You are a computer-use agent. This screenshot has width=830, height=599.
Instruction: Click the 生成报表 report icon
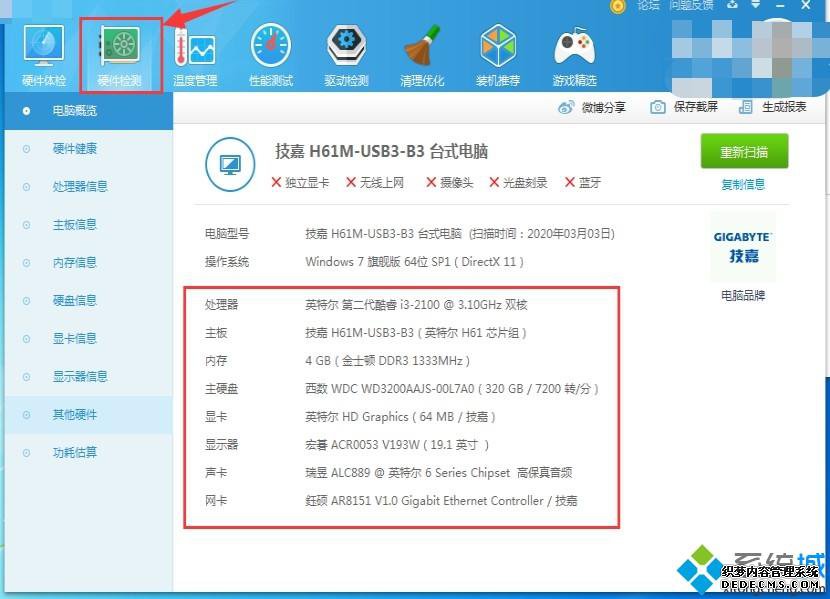[x=746, y=107]
